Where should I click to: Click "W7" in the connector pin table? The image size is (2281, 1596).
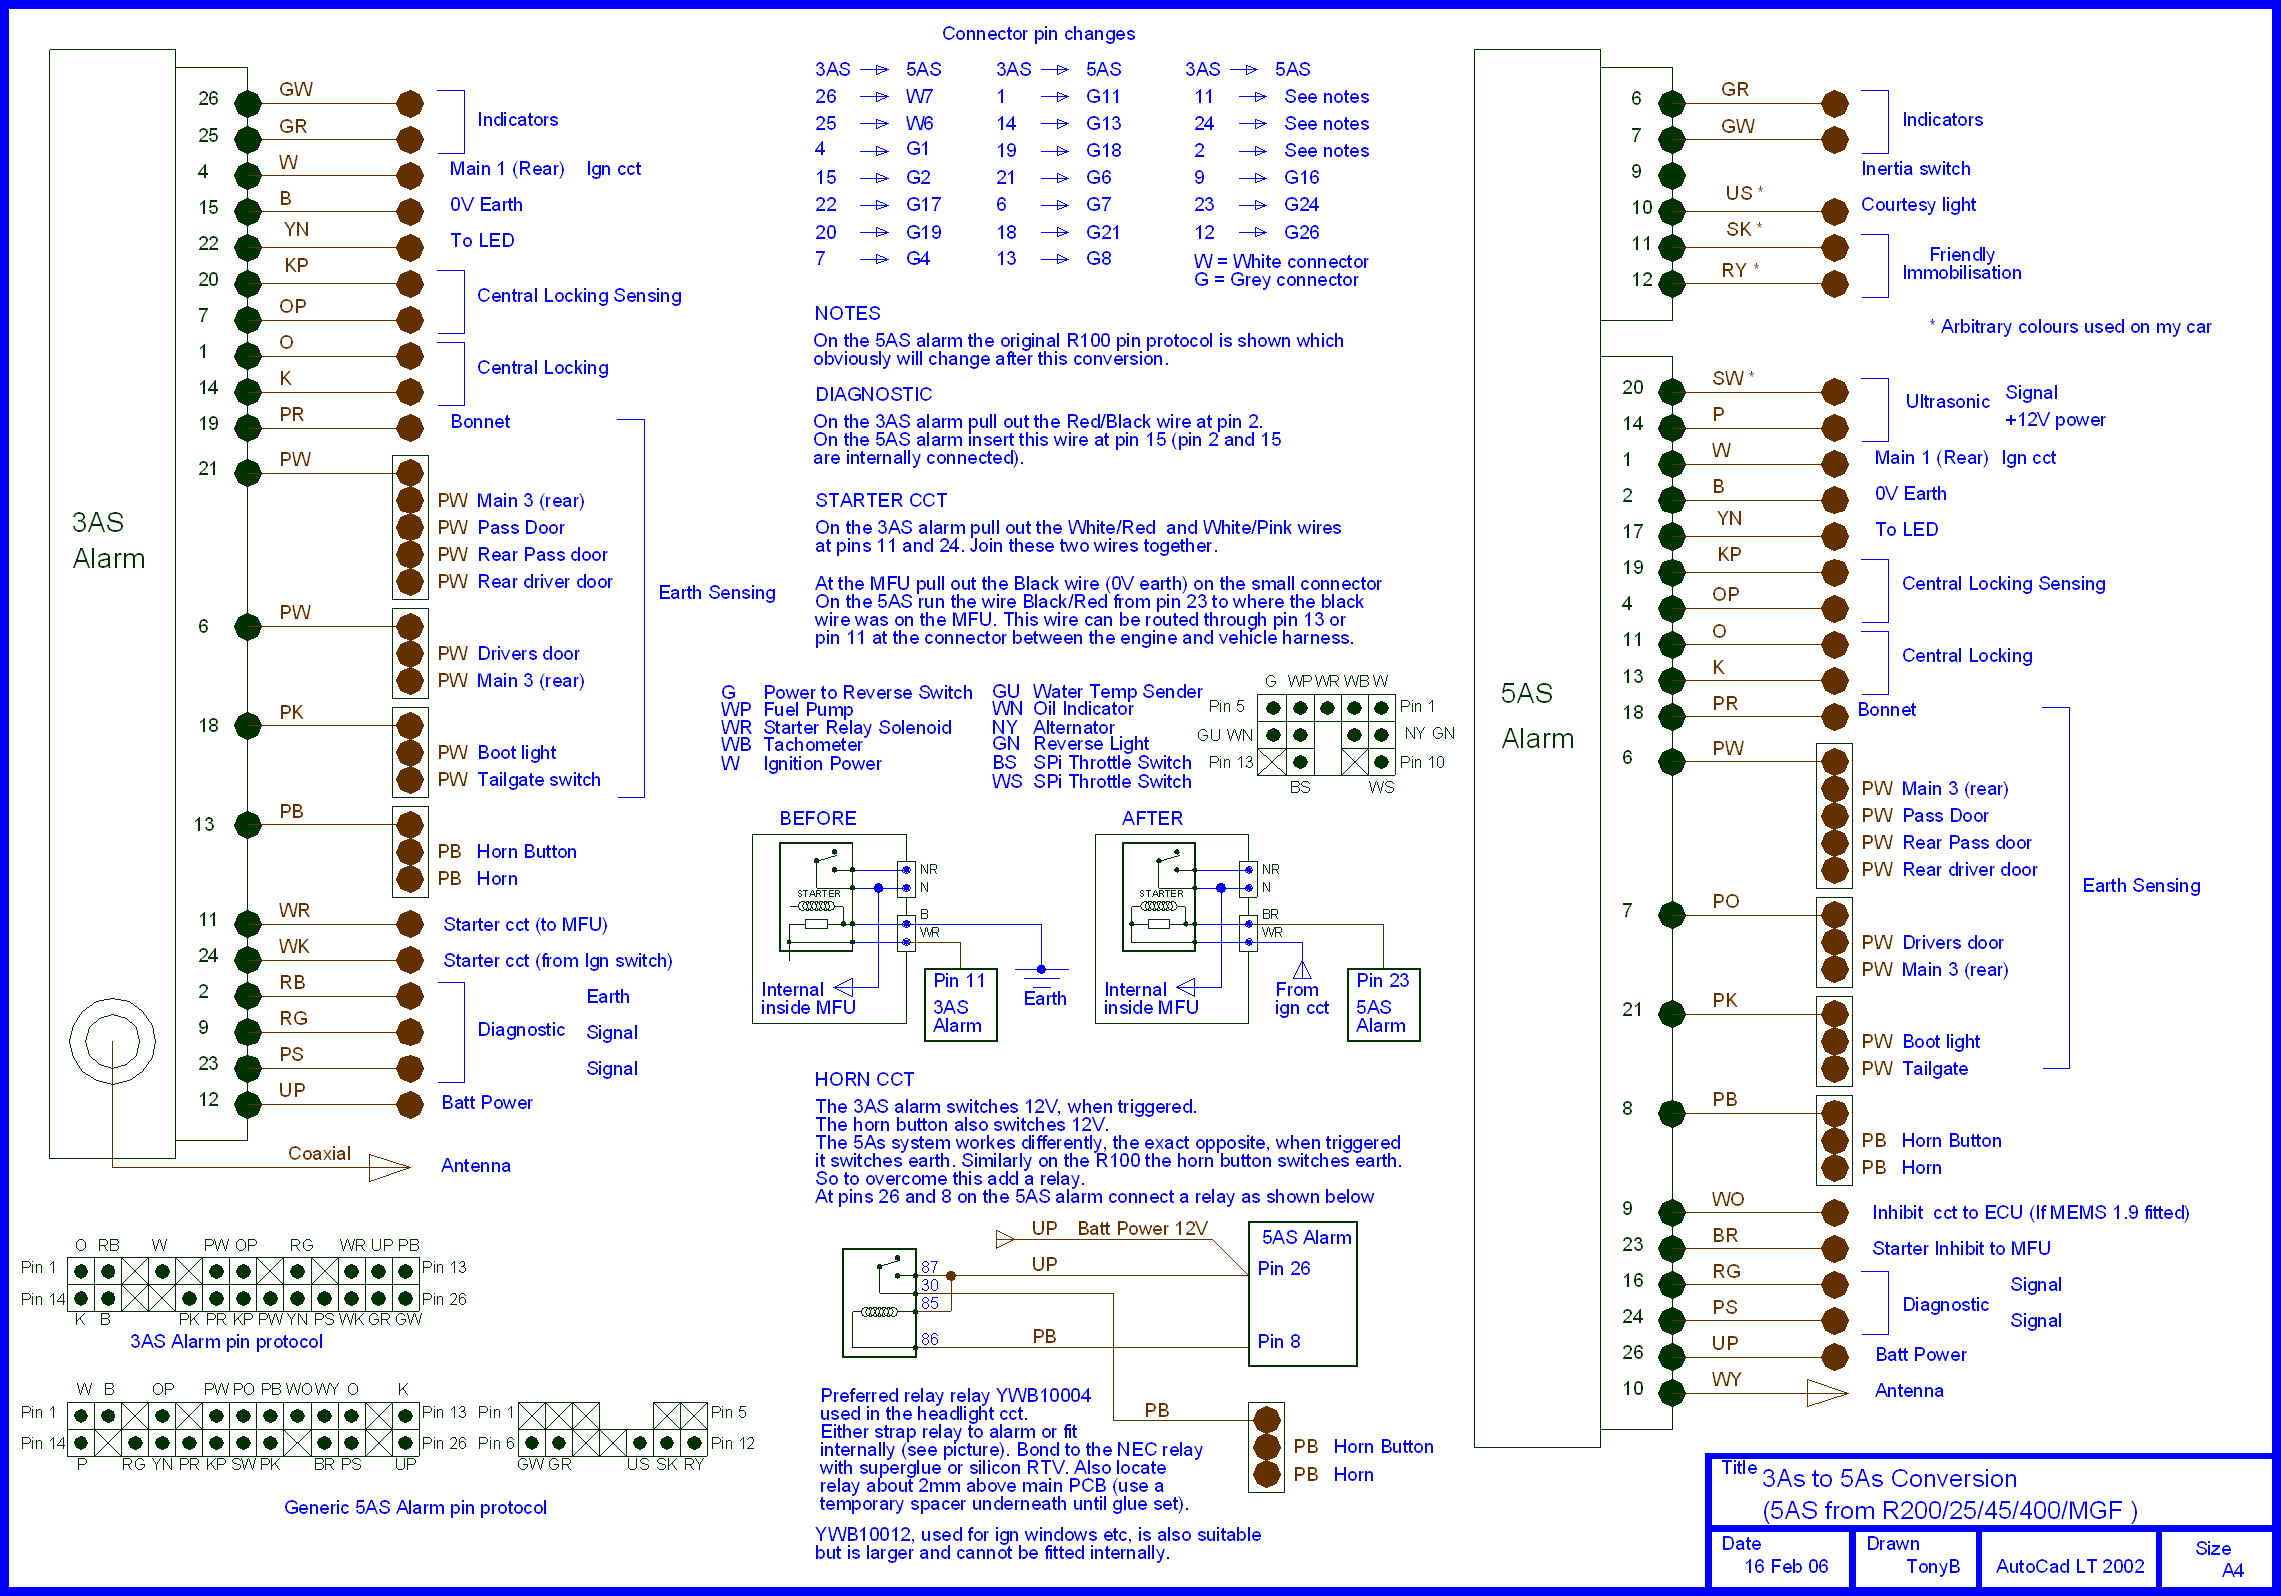tap(919, 97)
